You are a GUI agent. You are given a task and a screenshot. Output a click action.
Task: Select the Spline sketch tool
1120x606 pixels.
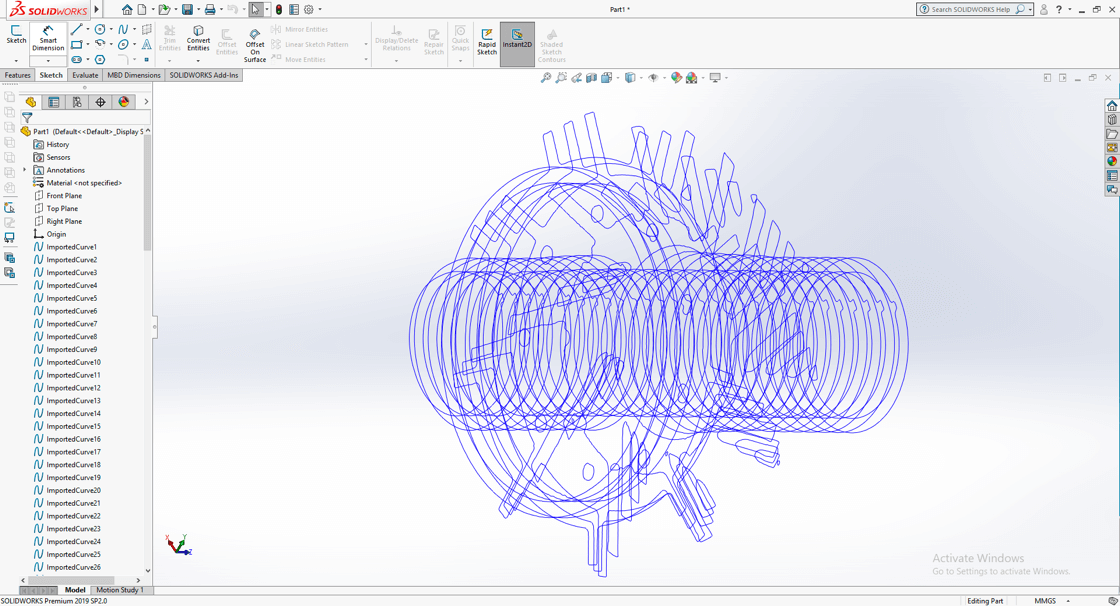tap(123, 29)
